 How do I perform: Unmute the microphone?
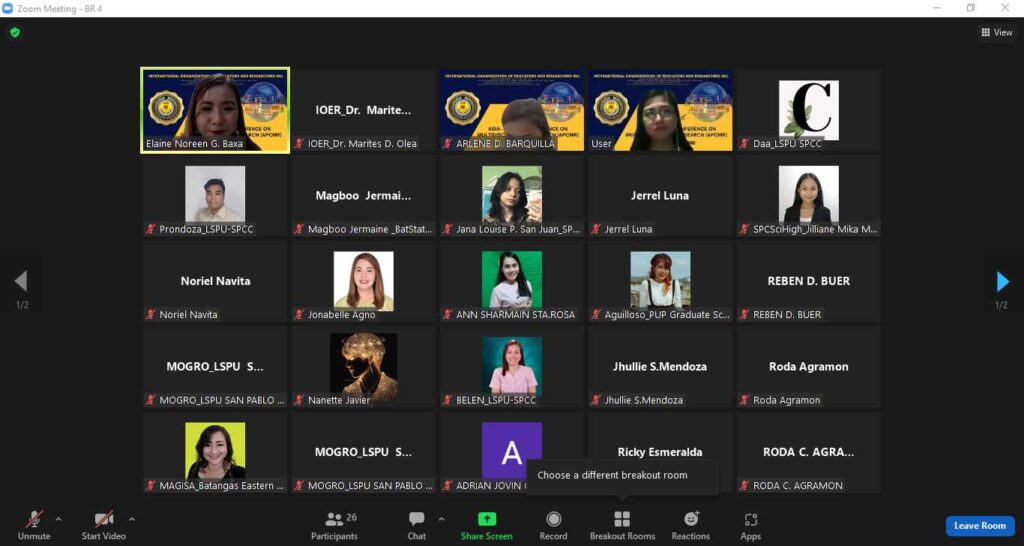tap(33, 519)
